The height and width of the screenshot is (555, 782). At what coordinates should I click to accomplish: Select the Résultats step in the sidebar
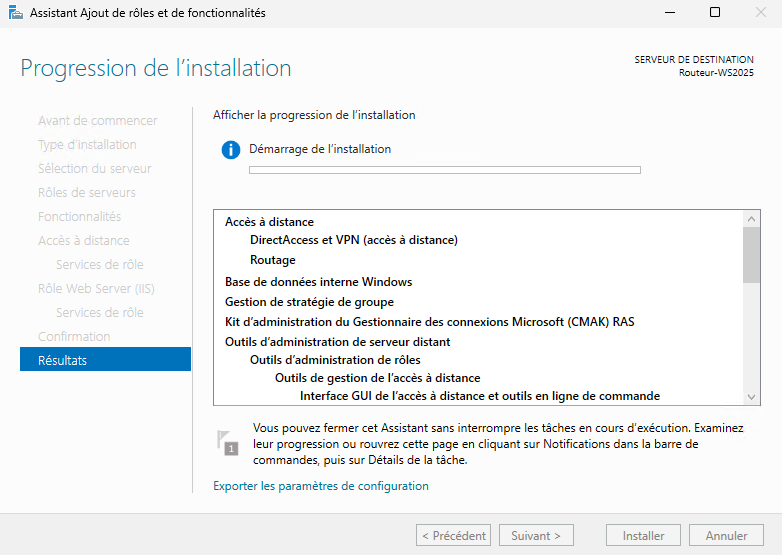(x=105, y=360)
